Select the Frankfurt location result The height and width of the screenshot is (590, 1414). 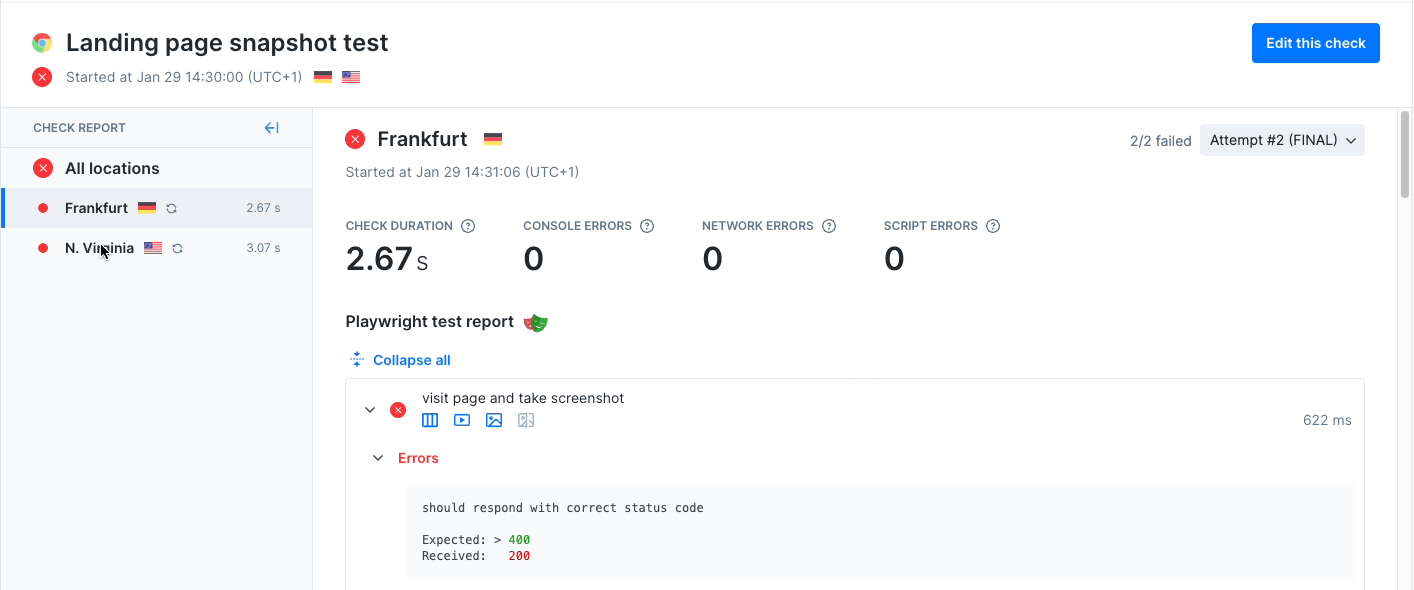96,208
